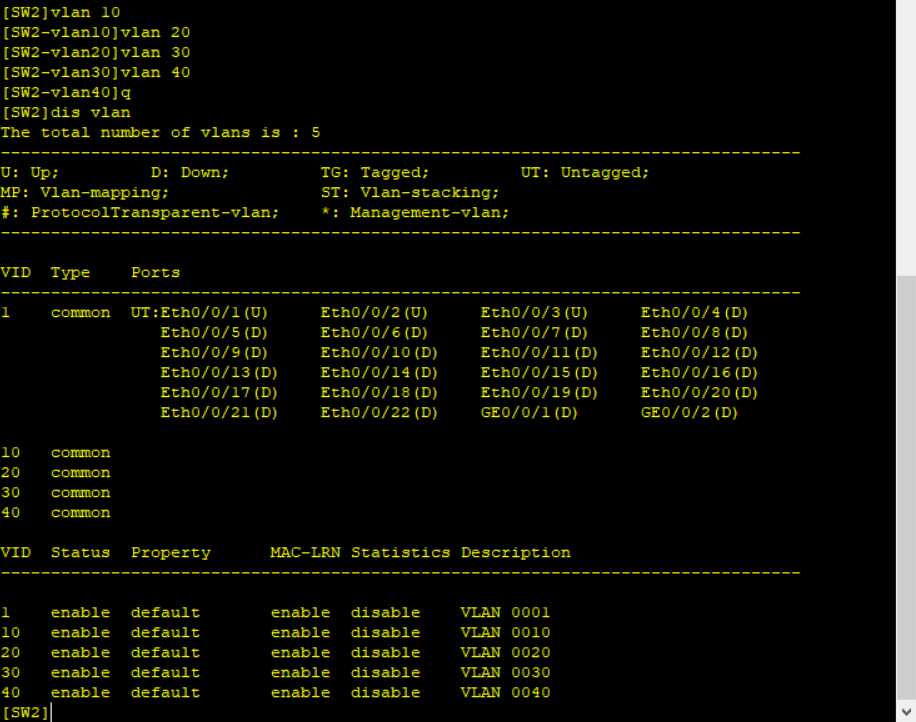
Task: Click "common" in the VID 10 row
Action: [x=81, y=453]
